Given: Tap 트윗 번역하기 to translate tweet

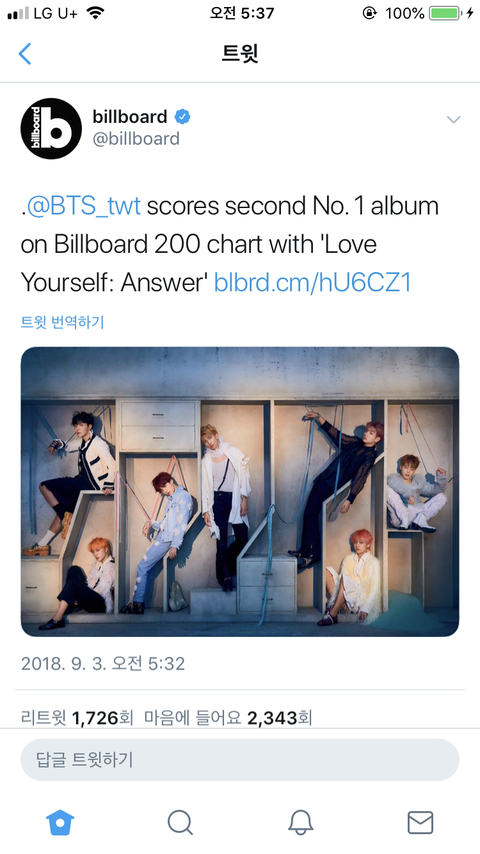Looking at the screenshot, I should point(62,322).
